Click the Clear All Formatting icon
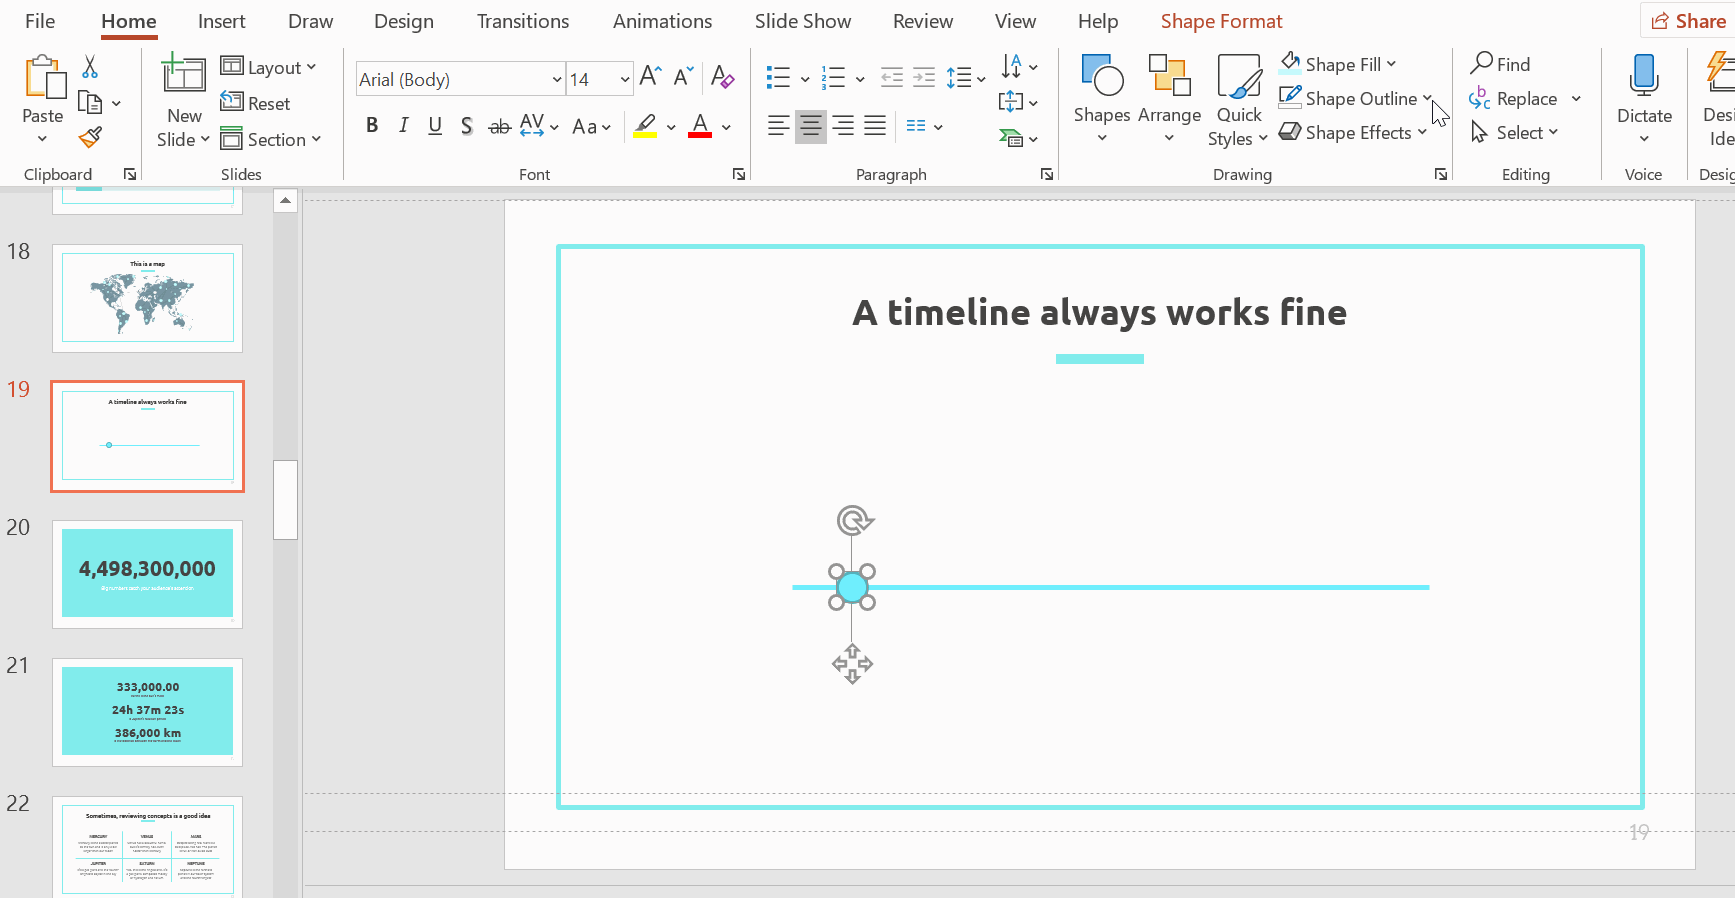The image size is (1735, 898). click(x=722, y=77)
